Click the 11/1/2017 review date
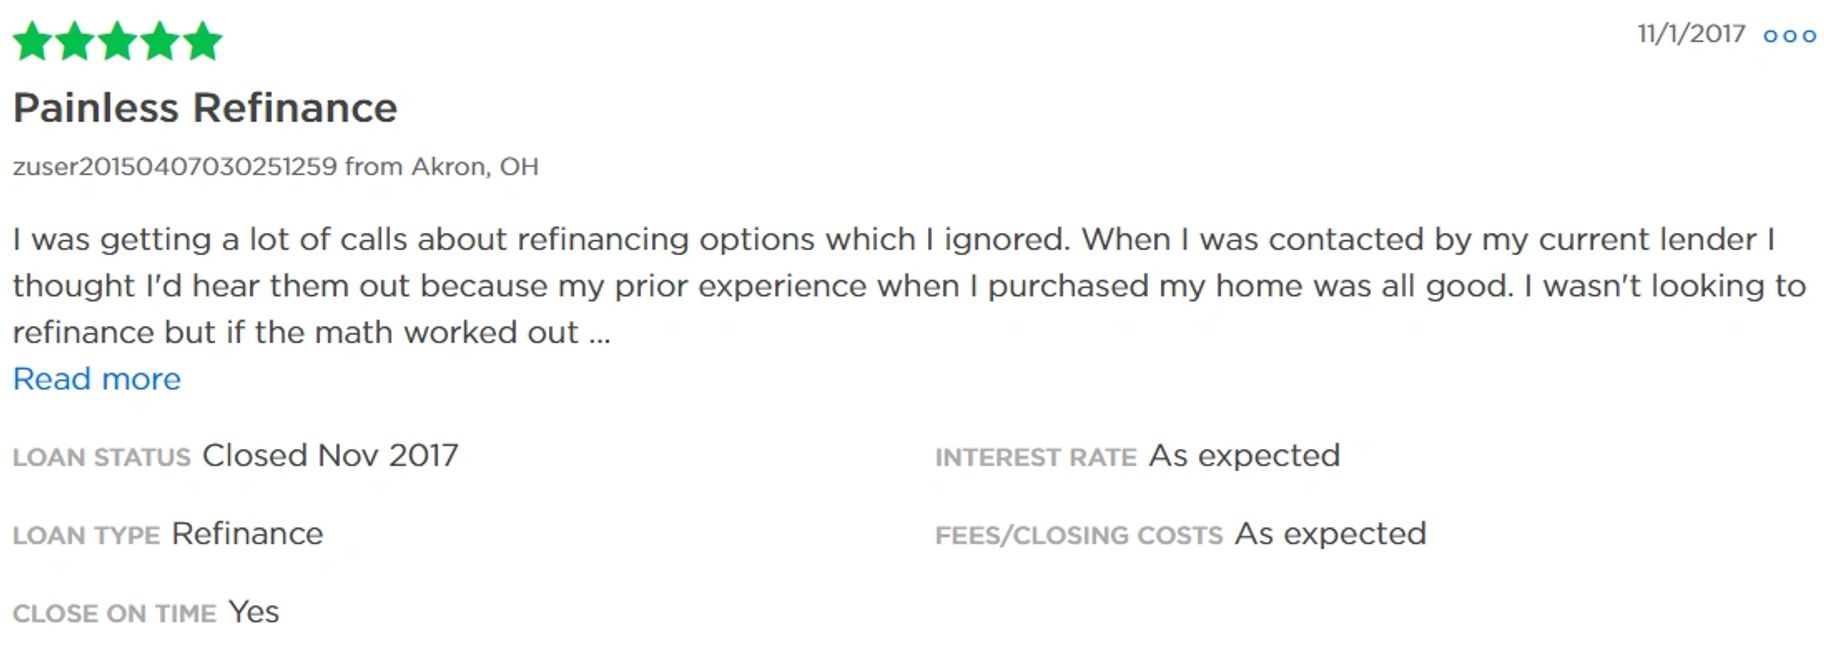This screenshot has height=650, width=1824. point(1690,34)
